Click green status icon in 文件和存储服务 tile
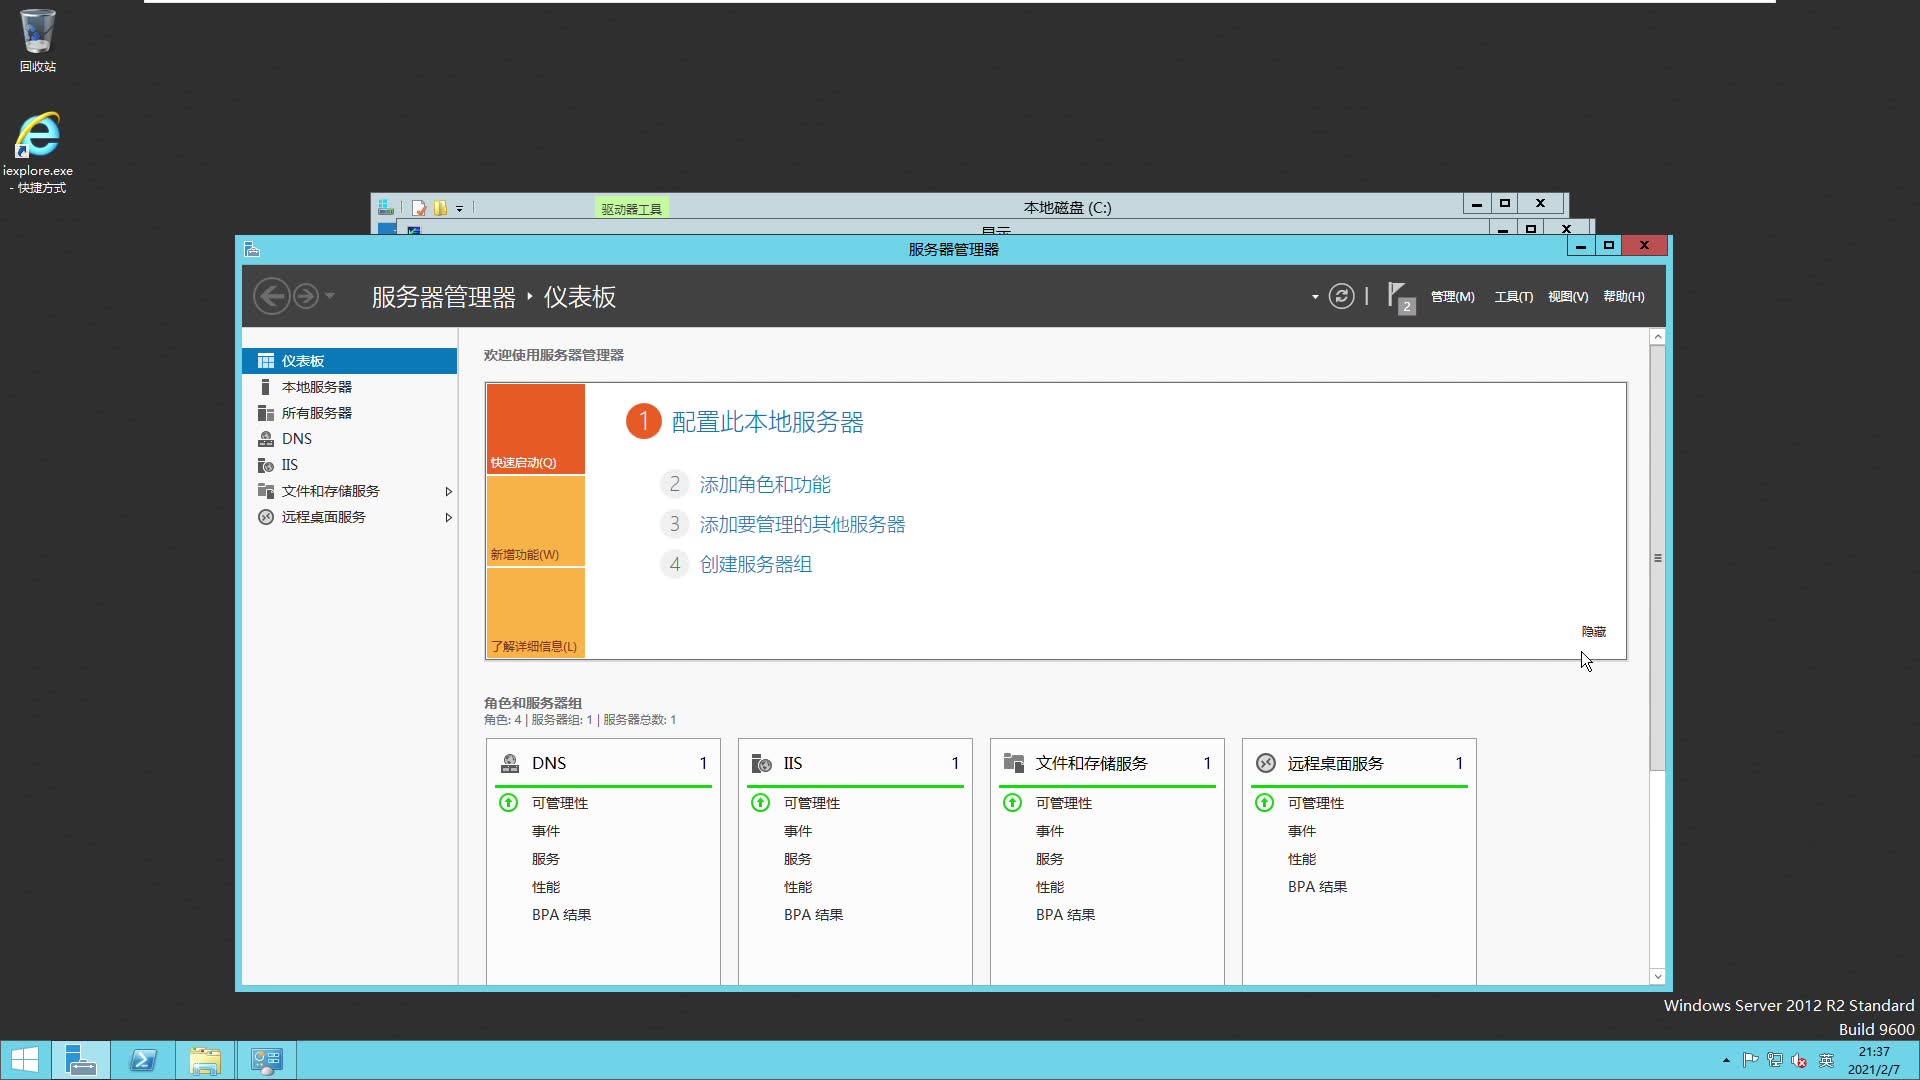Viewport: 1920px width, 1080px height. click(1013, 803)
